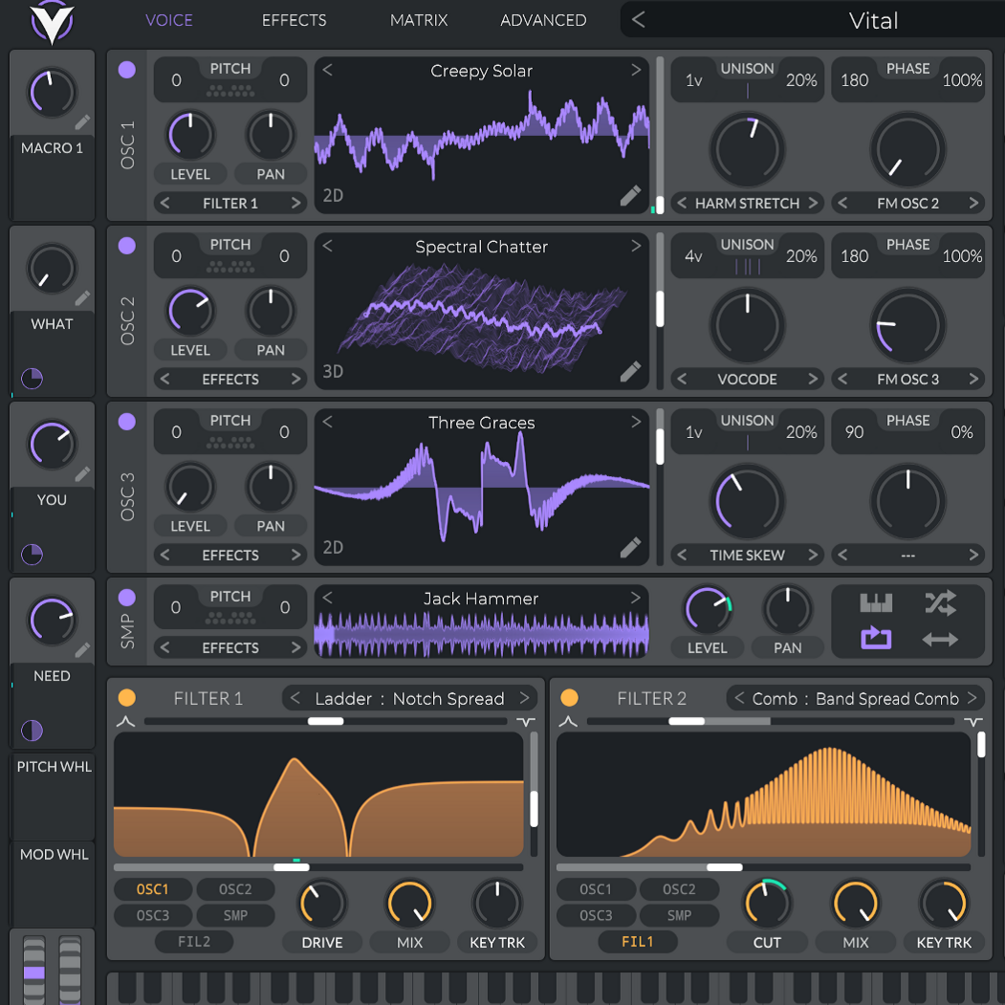
Task: Click OSC 3 phase value 90
Action: 854,432
